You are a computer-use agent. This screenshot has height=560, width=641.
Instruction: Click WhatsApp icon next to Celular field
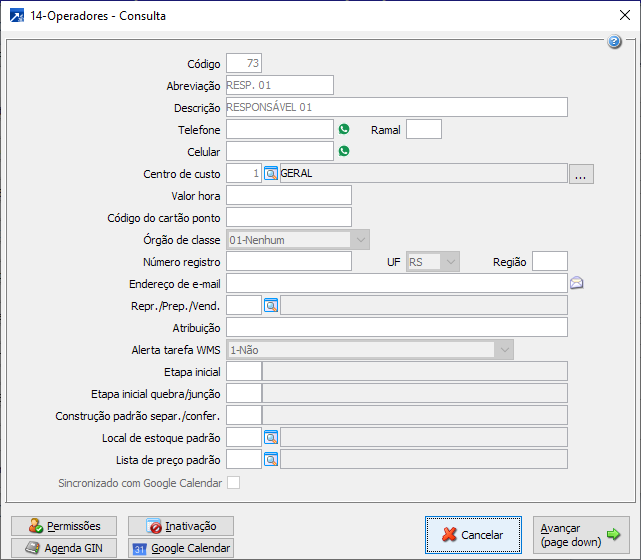(x=344, y=151)
